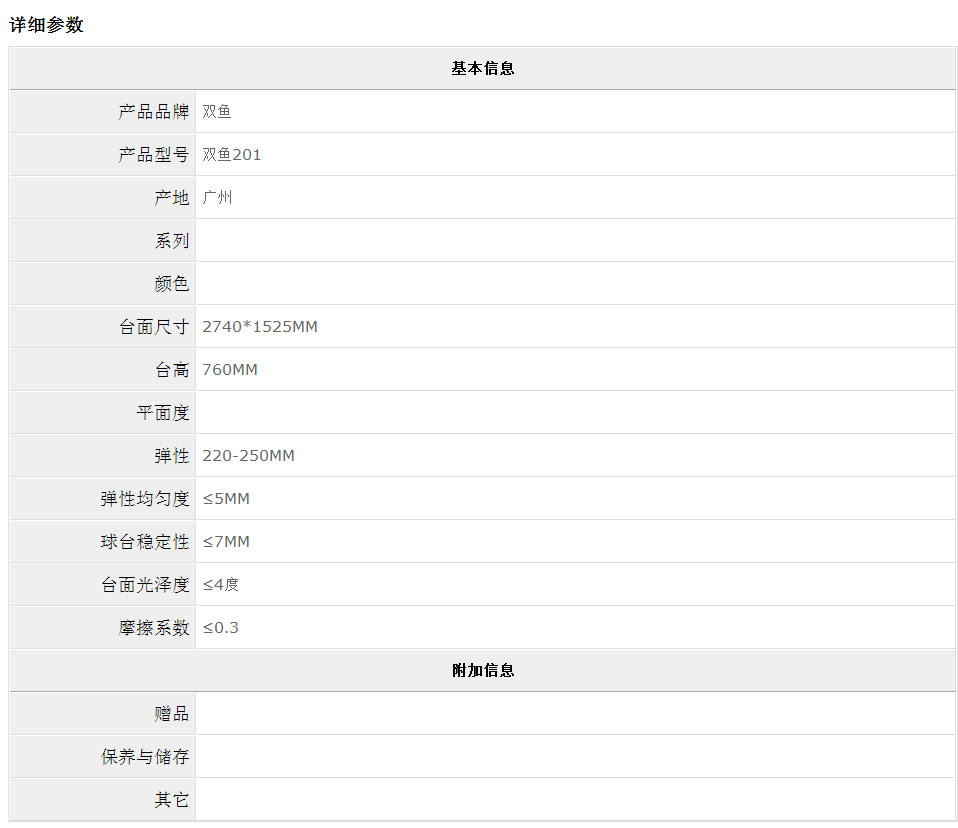
Task: Select the value ≤4度
Action: pos(221,585)
